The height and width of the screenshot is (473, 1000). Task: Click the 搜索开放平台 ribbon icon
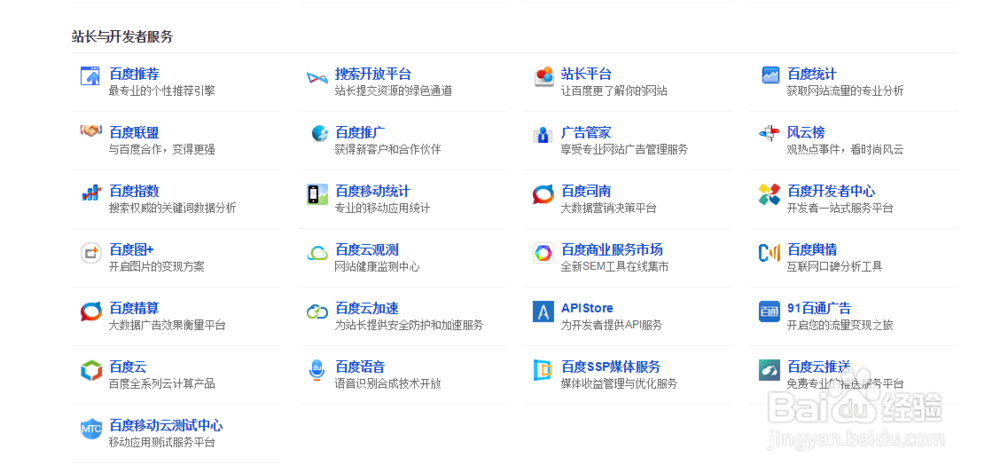[x=317, y=77]
